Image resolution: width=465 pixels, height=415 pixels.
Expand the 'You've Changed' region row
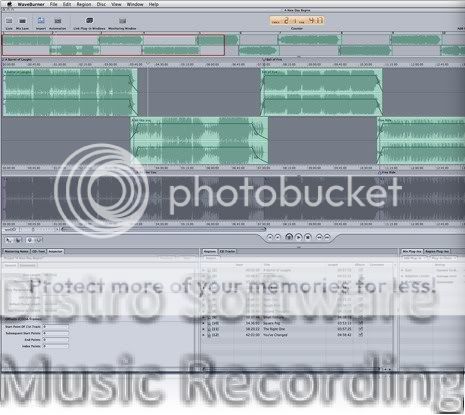204,335
